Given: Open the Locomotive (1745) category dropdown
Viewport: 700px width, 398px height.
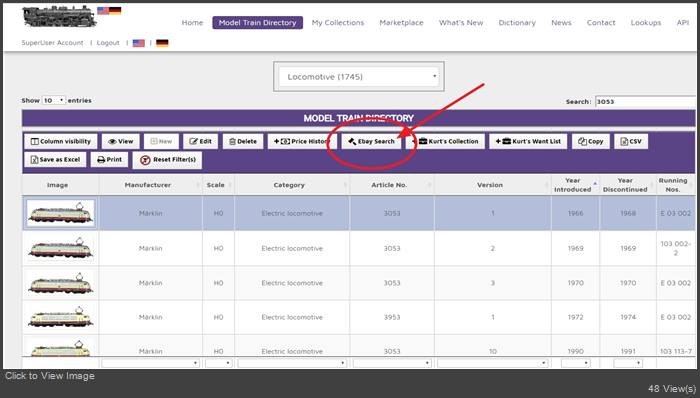Looking at the screenshot, I should [359, 77].
